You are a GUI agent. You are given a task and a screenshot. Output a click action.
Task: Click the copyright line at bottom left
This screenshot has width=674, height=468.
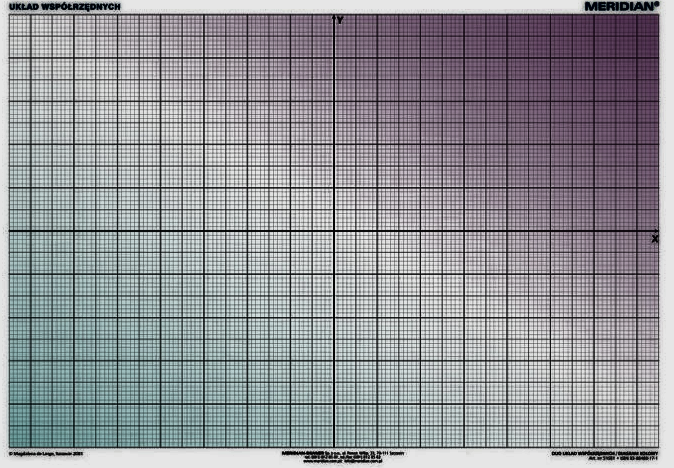[46, 454]
